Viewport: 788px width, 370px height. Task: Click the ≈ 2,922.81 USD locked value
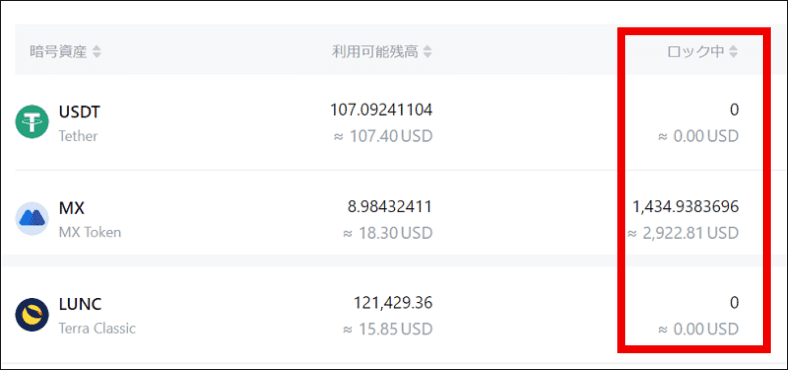coord(683,233)
